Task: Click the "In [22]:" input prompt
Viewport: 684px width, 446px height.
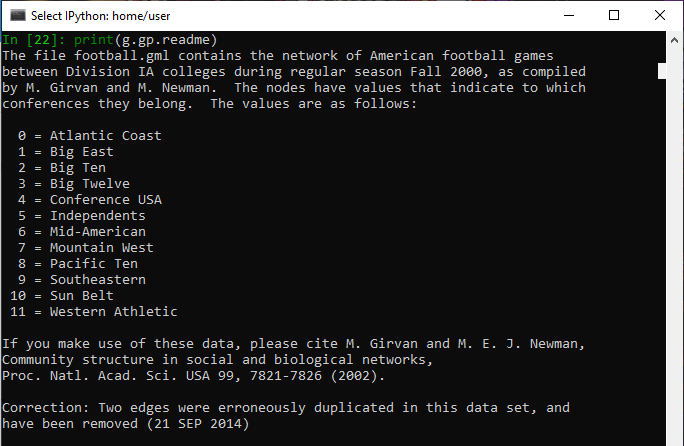Action: [x=31, y=40]
